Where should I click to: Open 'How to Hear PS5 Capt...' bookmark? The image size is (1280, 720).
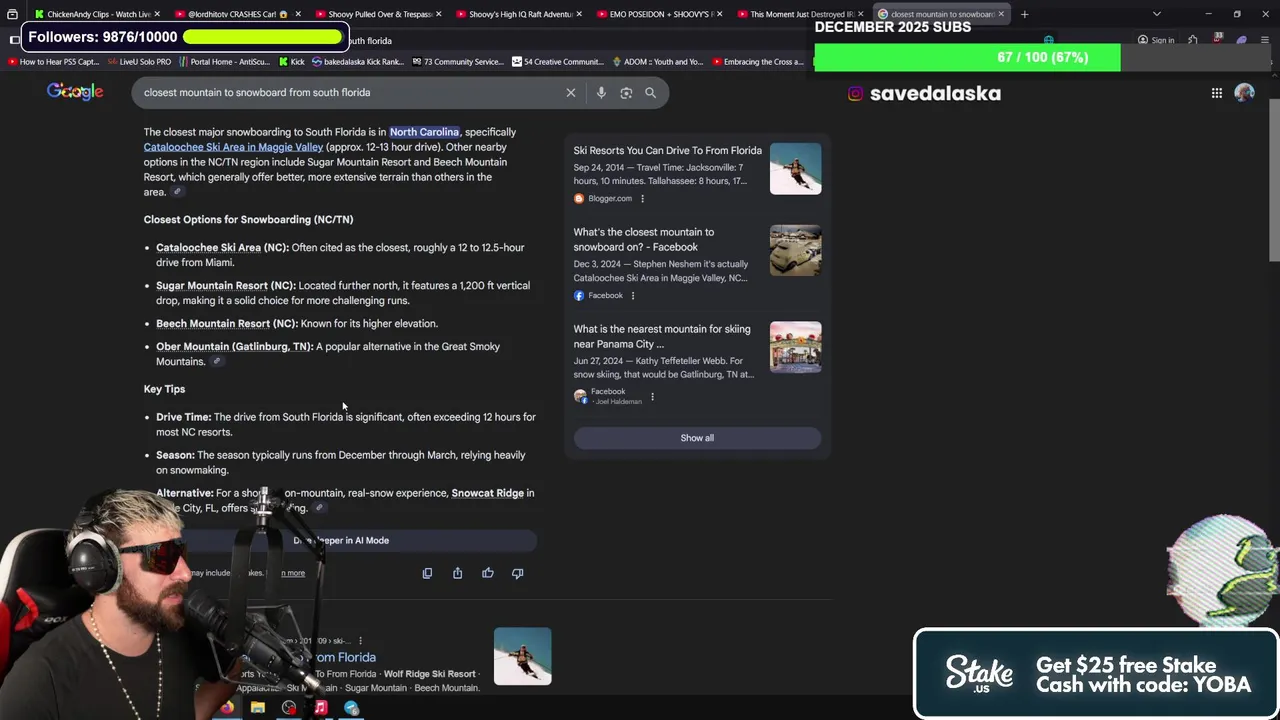pyautogui.click(x=54, y=62)
